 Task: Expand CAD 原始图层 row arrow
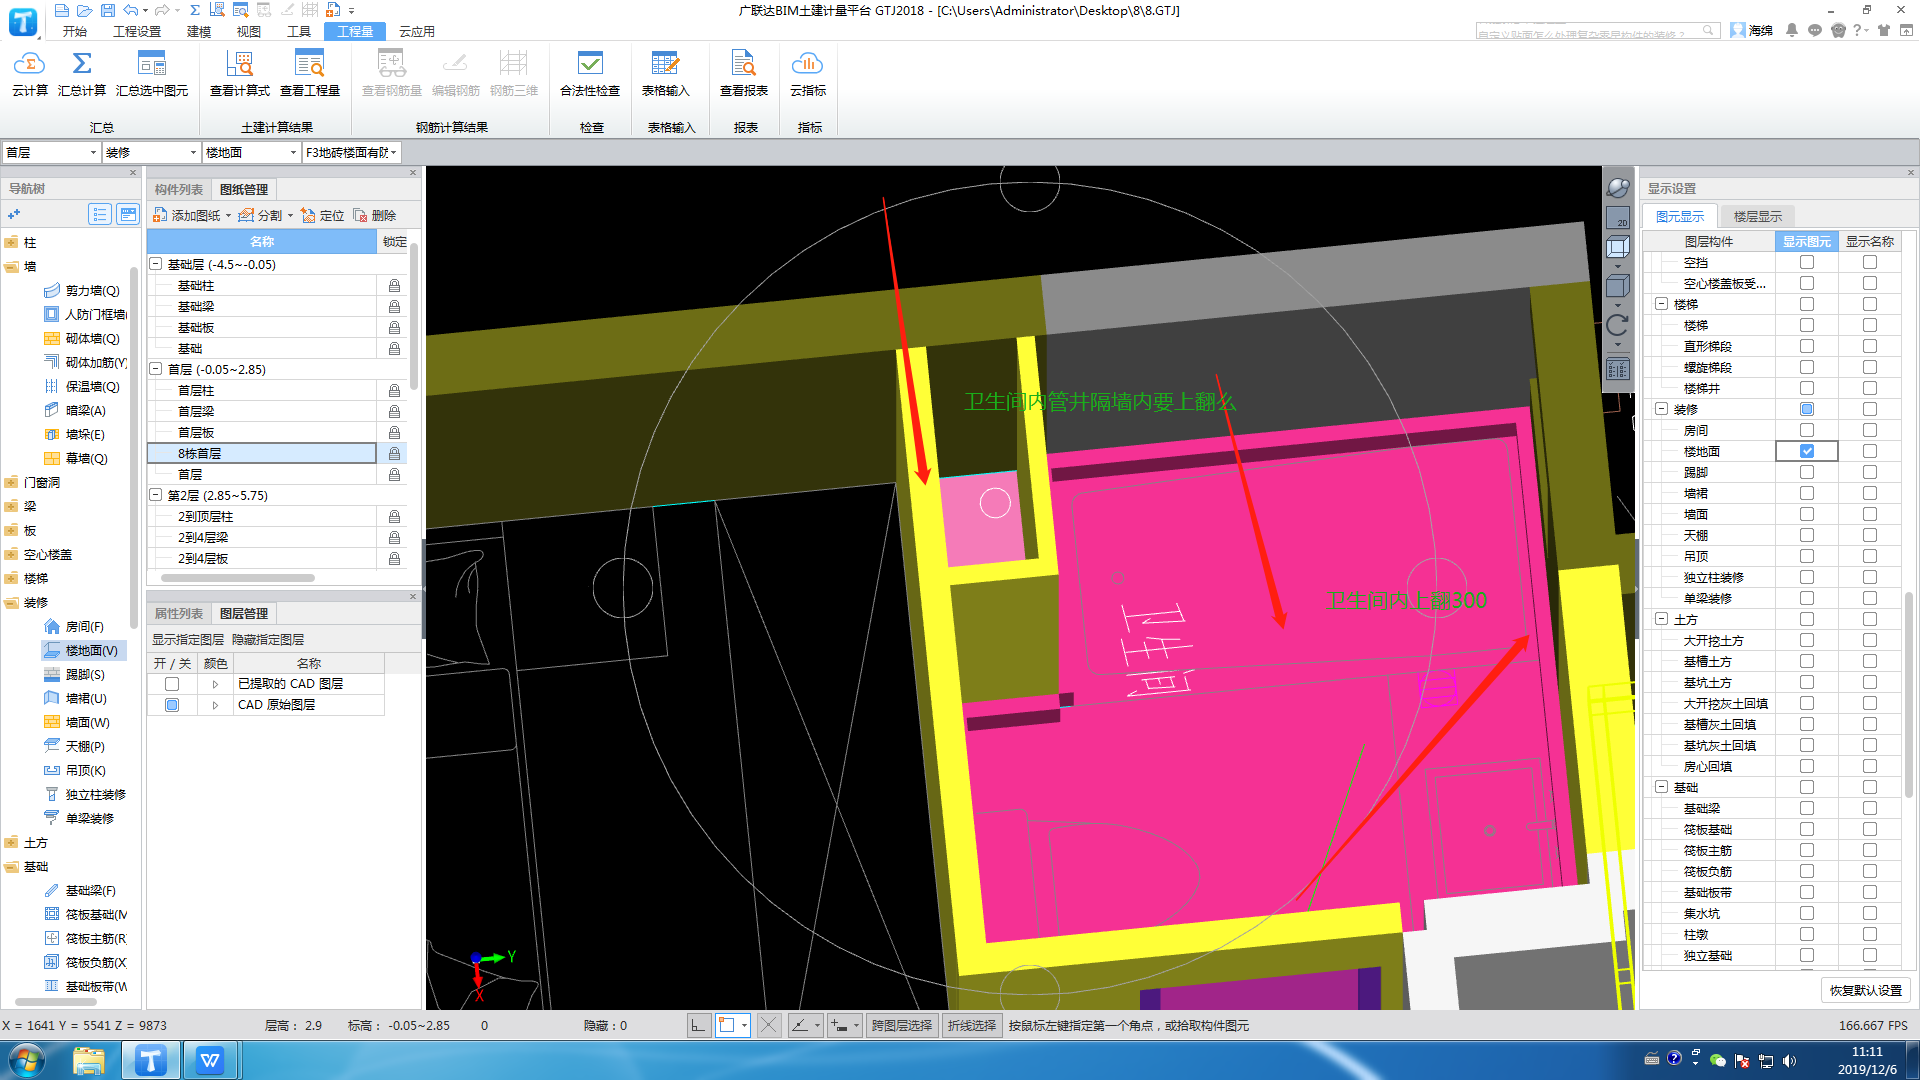click(215, 705)
